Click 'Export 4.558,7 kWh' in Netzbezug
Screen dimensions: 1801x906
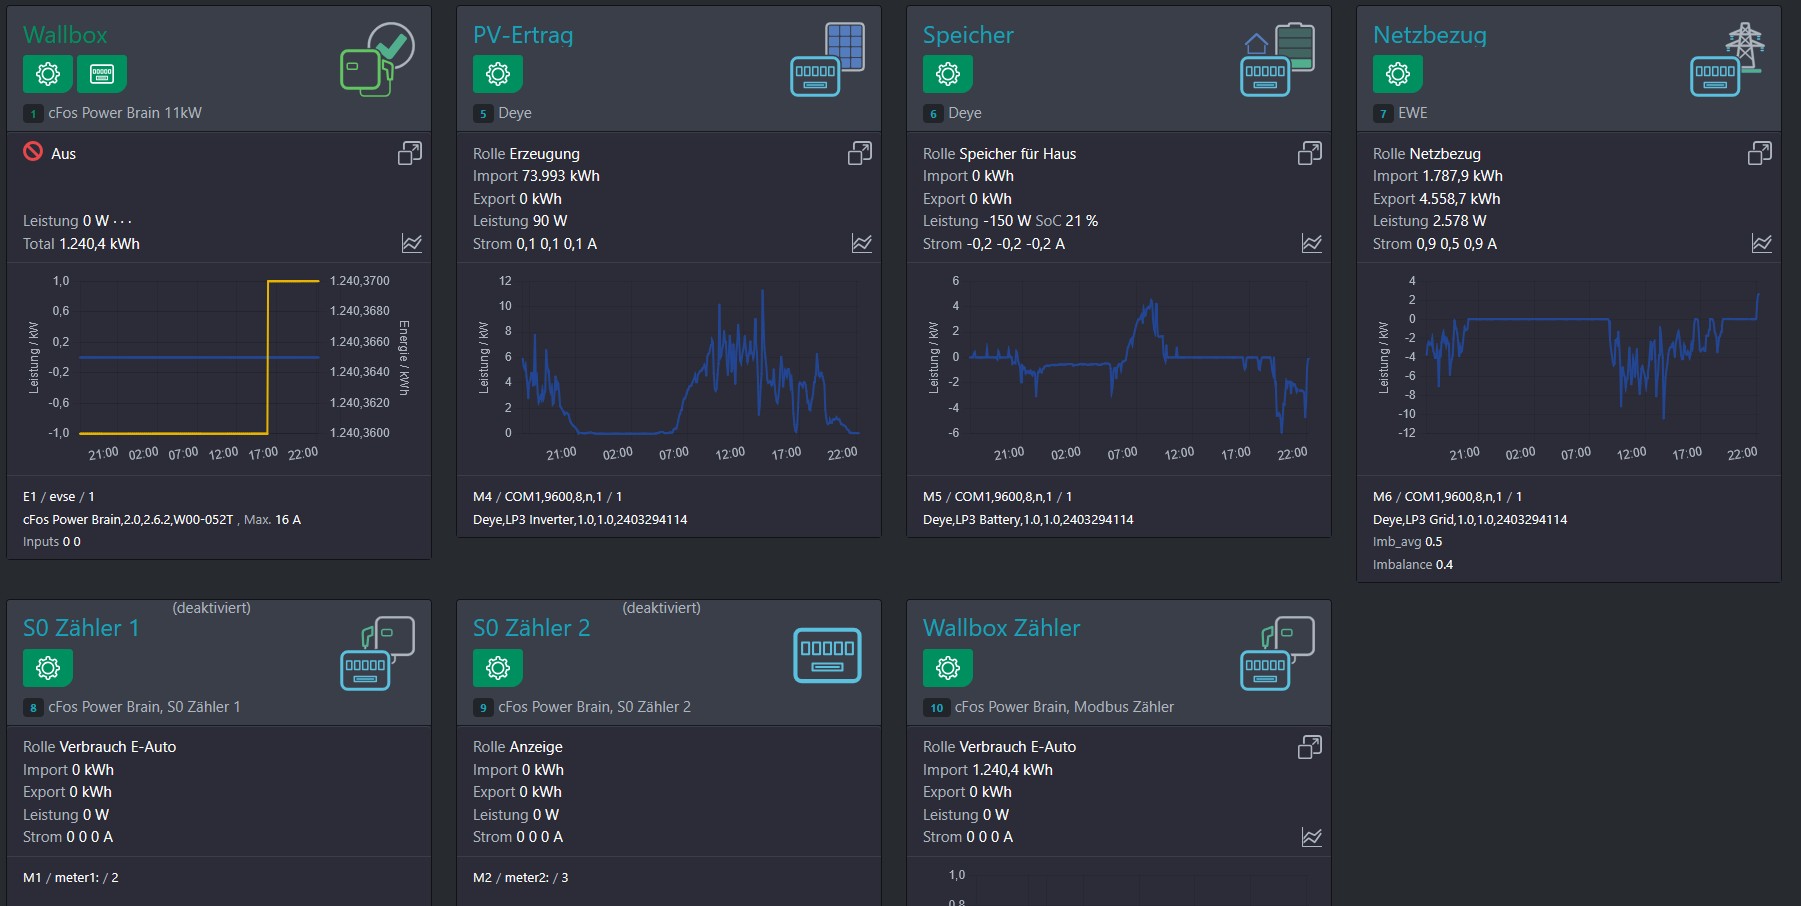point(1436,199)
